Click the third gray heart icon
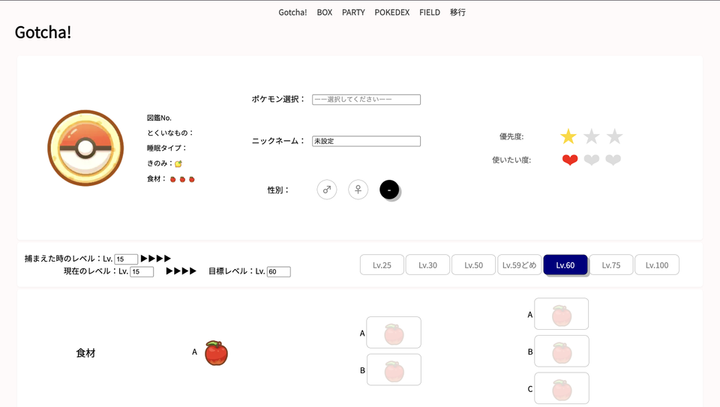The height and width of the screenshot is (407, 720). (x=613, y=160)
